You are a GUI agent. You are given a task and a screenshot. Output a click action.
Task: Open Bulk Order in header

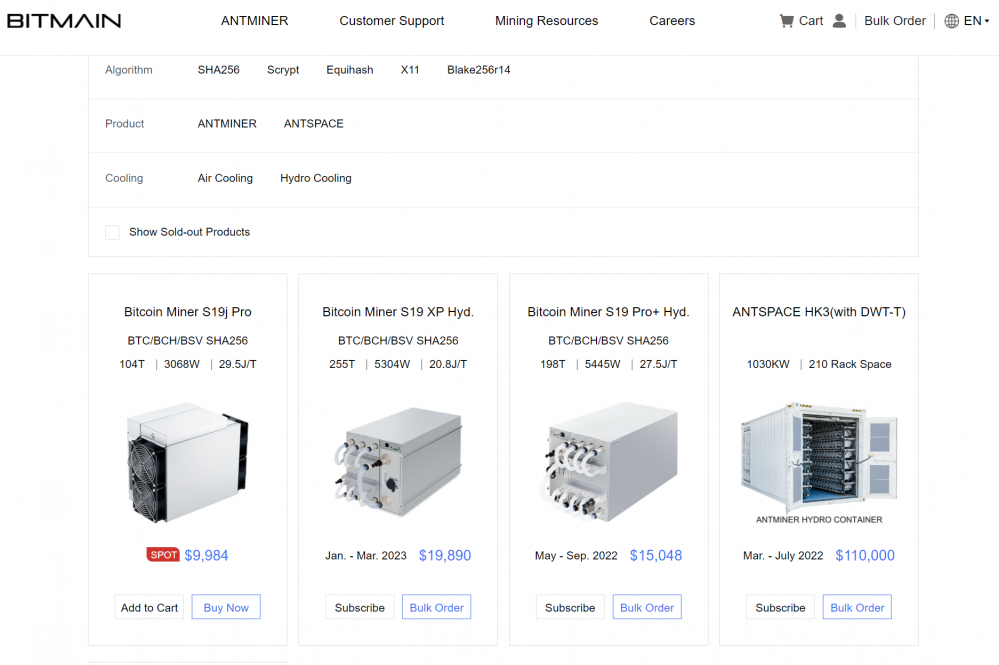[x=895, y=21]
